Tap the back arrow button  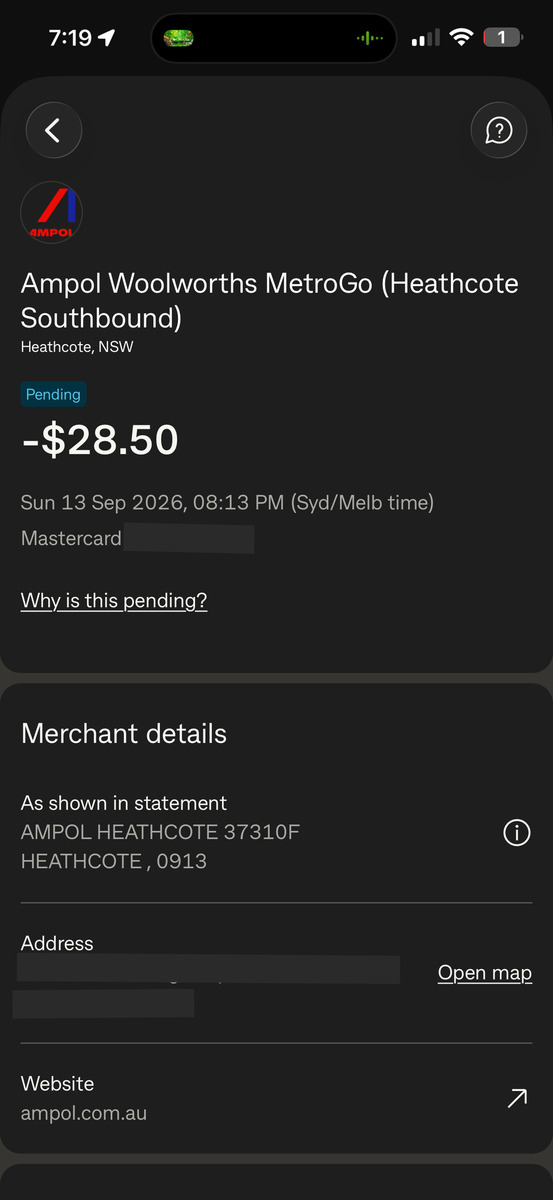(53, 130)
